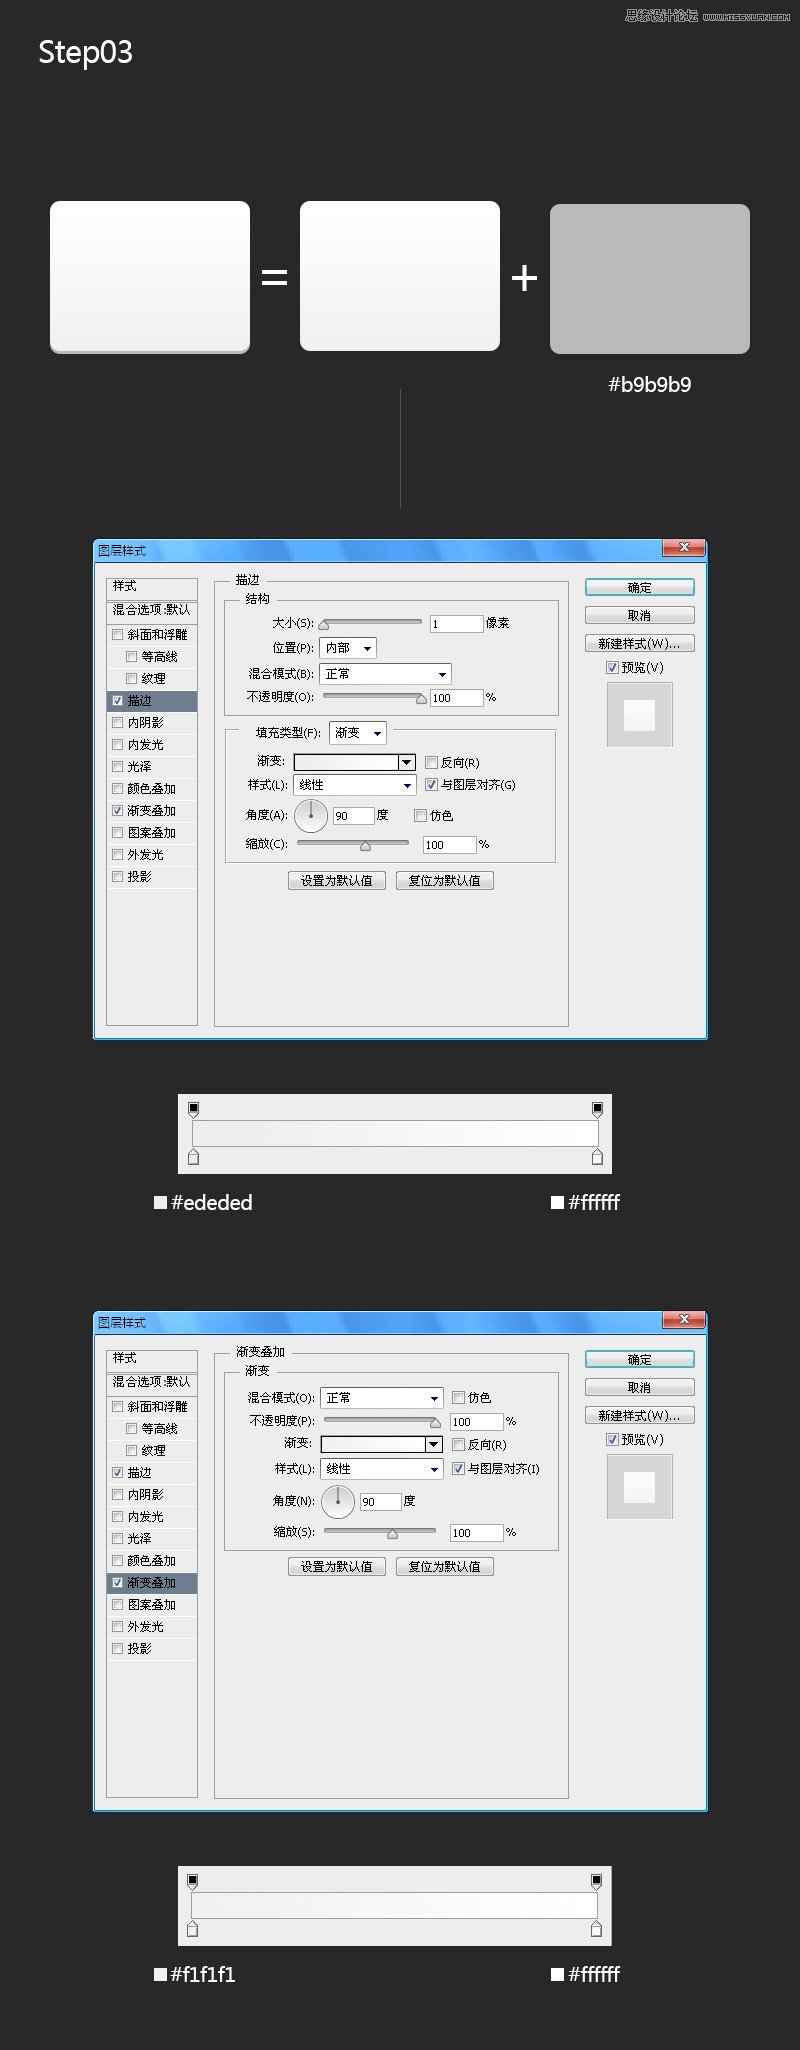Select the #f1f1f1 color stop below gradient bar
Viewport: 800px width, 2050px height.
pos(193,1929)
